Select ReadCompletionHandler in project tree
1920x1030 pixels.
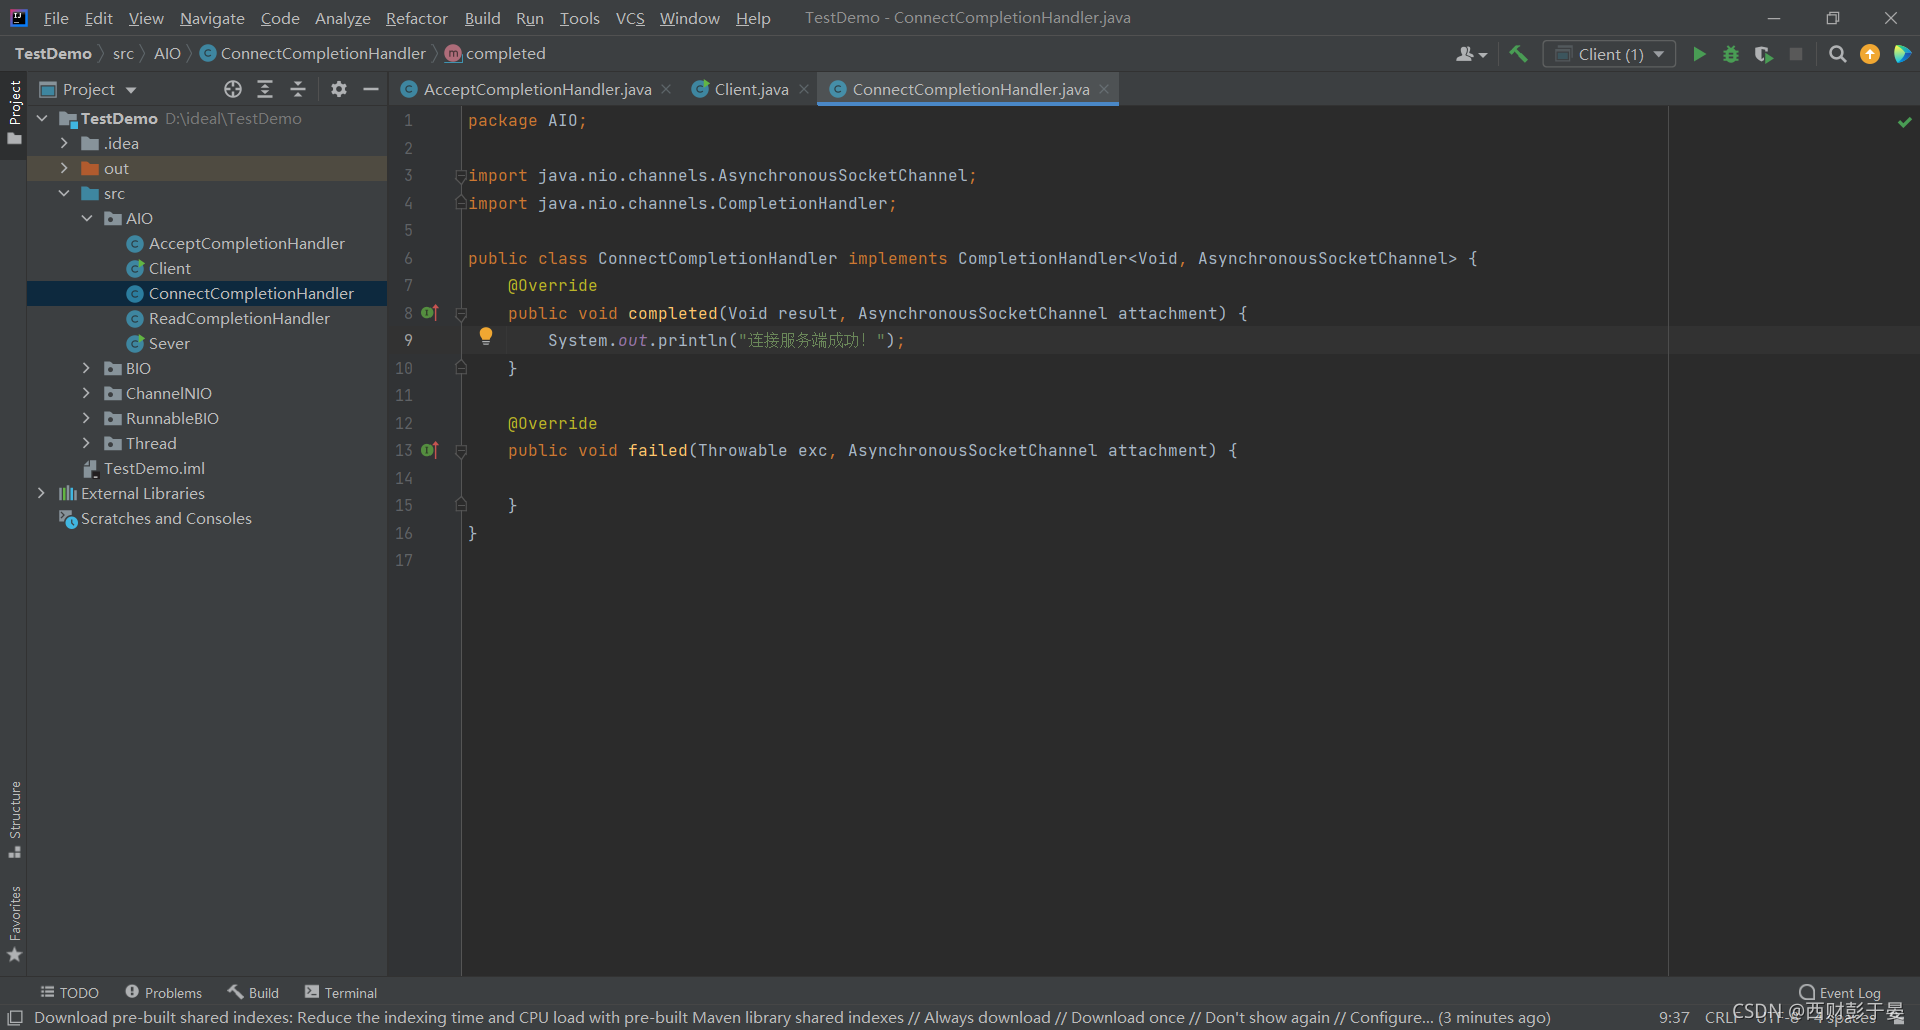point(239,318)
